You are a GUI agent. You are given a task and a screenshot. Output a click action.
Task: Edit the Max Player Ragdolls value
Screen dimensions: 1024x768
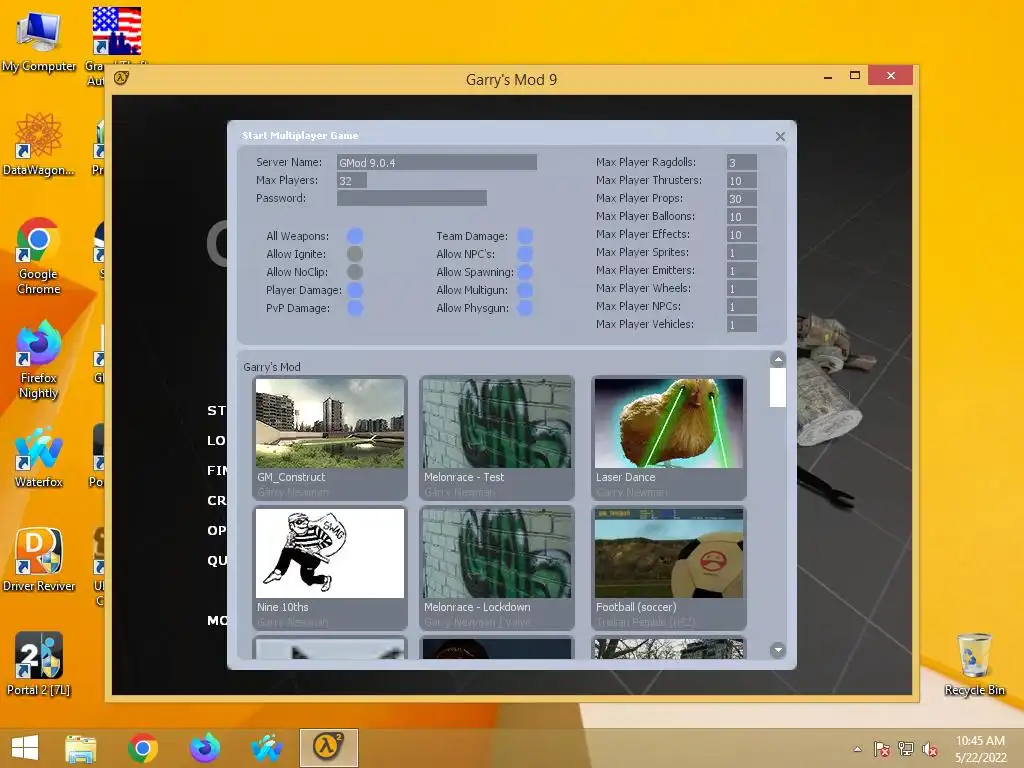tap(742, 162)
